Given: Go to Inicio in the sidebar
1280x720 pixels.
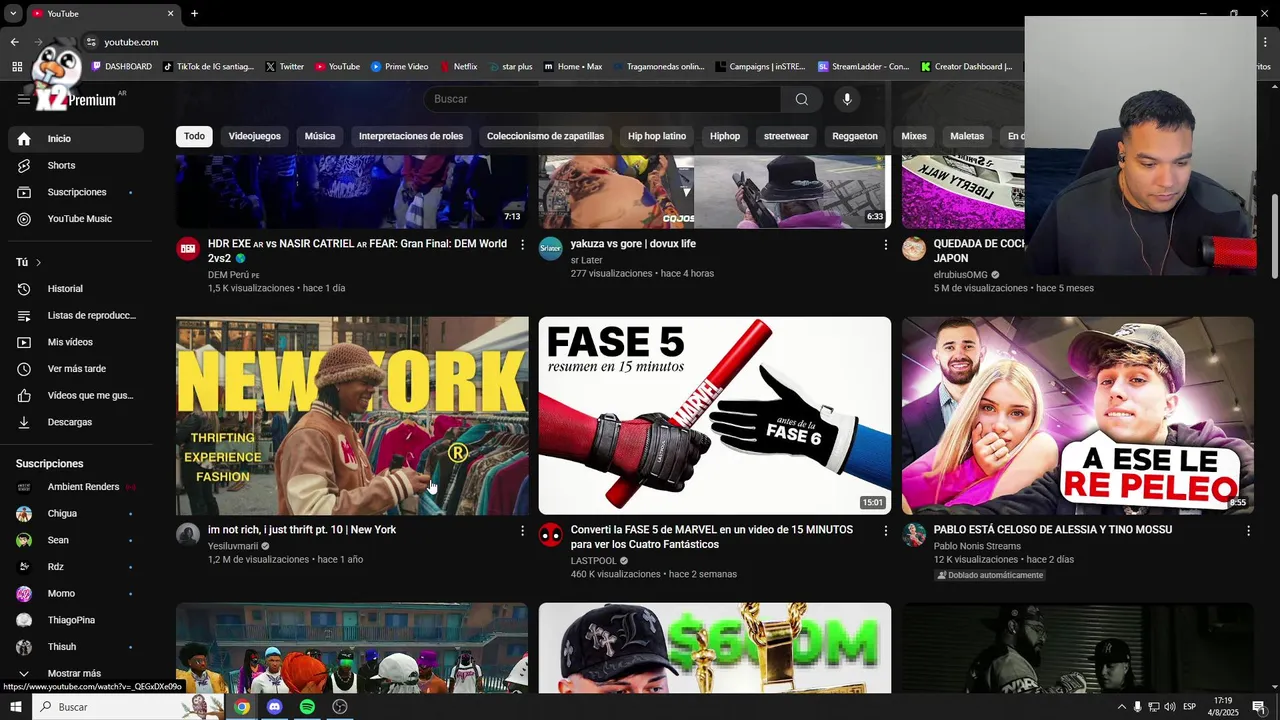Looking at the screenshot, I should [76, 139].
